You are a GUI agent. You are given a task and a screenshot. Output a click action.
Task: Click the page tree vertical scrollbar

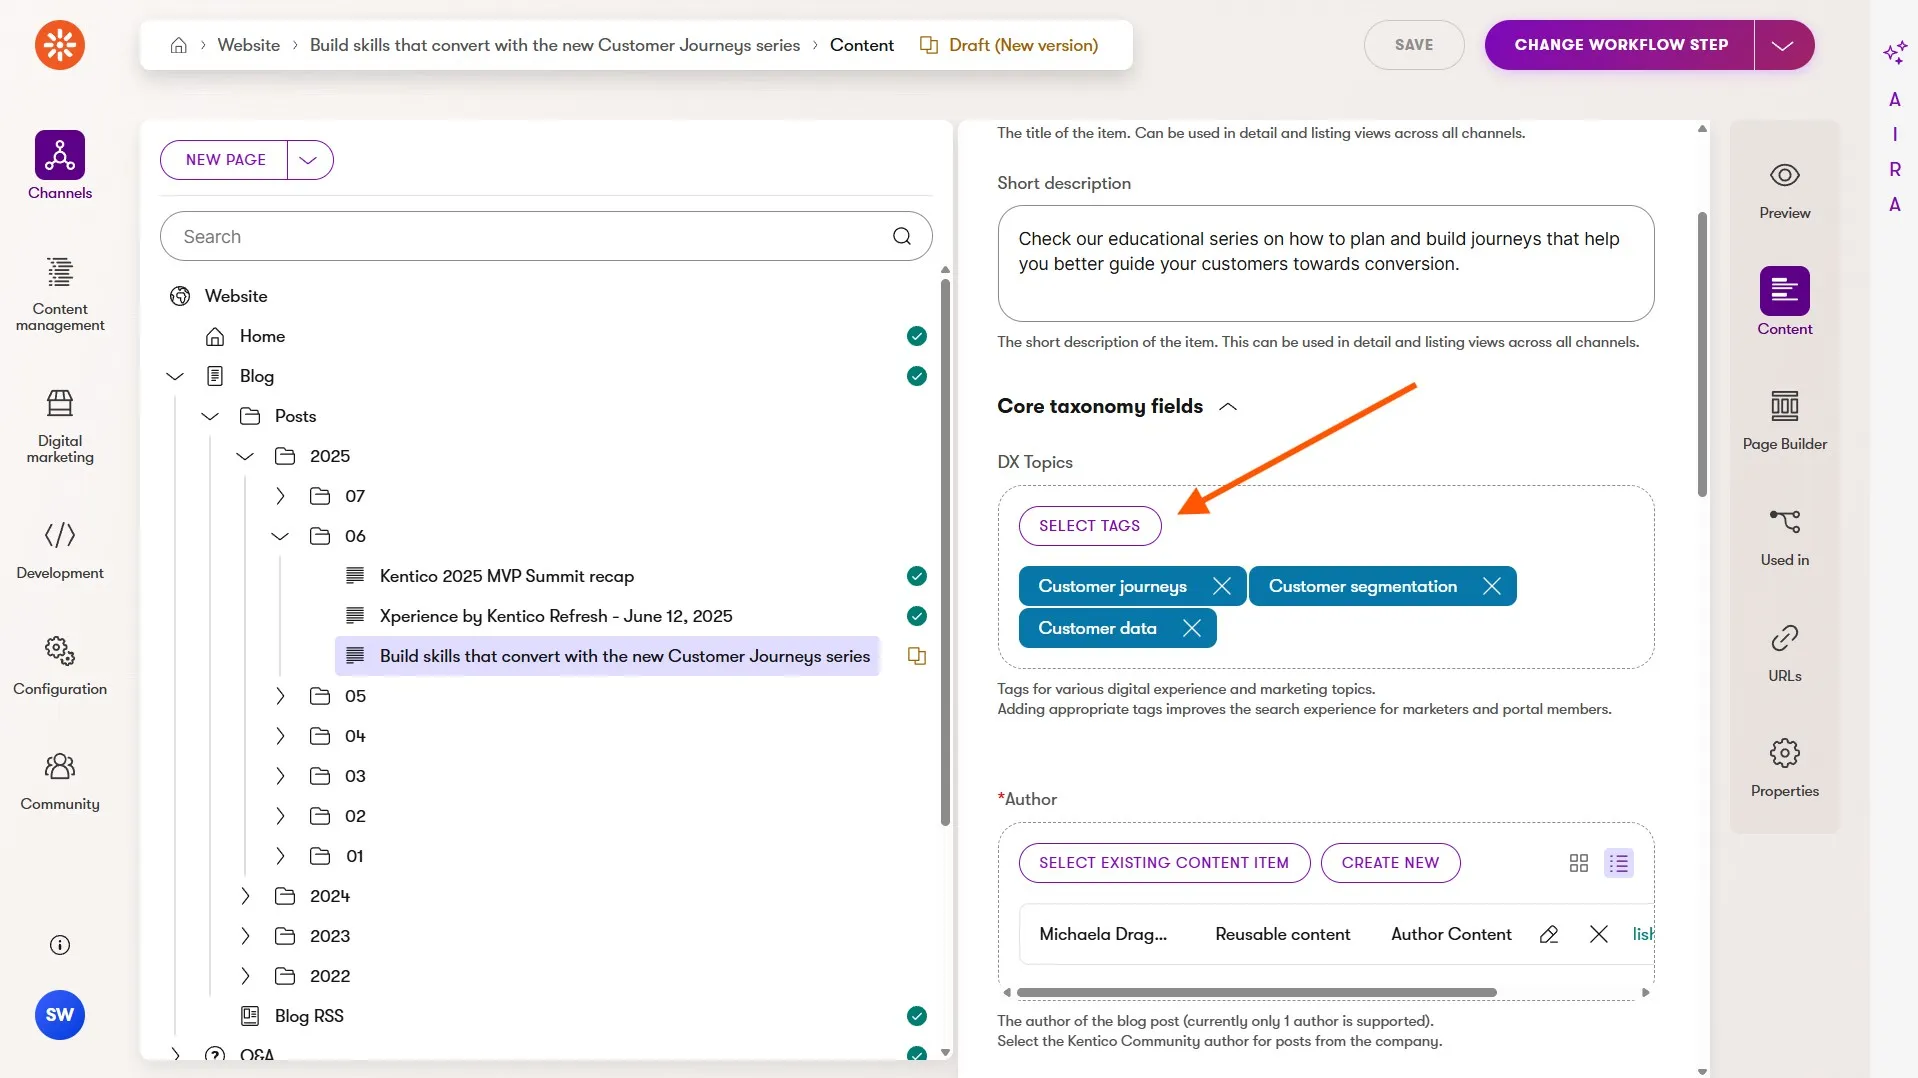click(x=945, y=552)
